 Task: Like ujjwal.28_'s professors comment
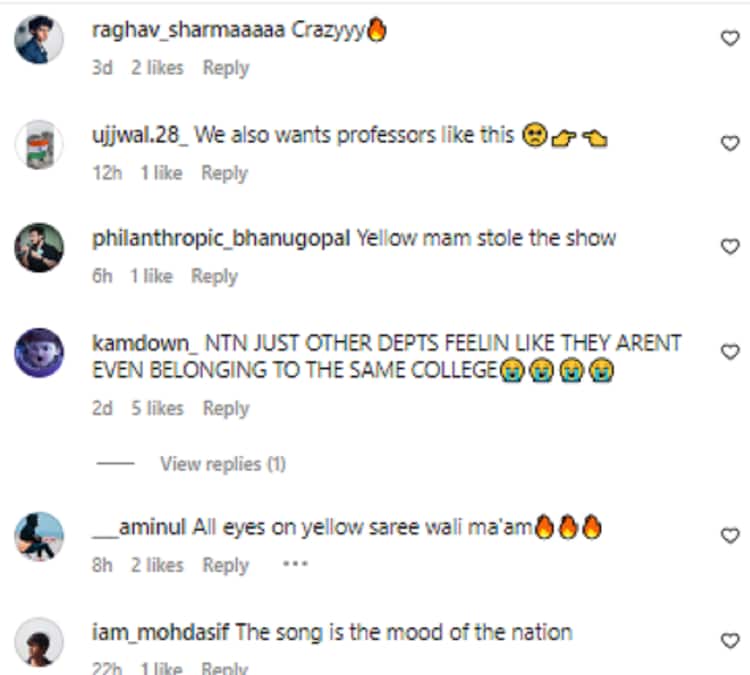[730, 143]
